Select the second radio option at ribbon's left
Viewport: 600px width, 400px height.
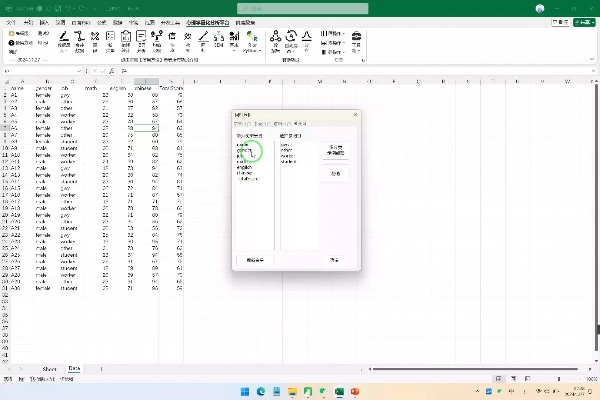[11, 44]
